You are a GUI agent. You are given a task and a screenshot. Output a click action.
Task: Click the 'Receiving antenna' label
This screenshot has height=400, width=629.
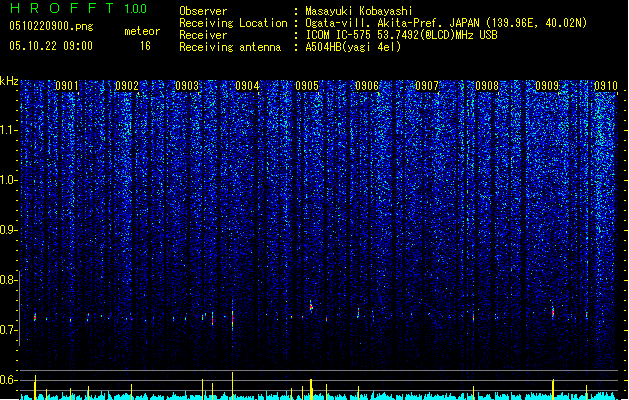(x=230, y=47)
